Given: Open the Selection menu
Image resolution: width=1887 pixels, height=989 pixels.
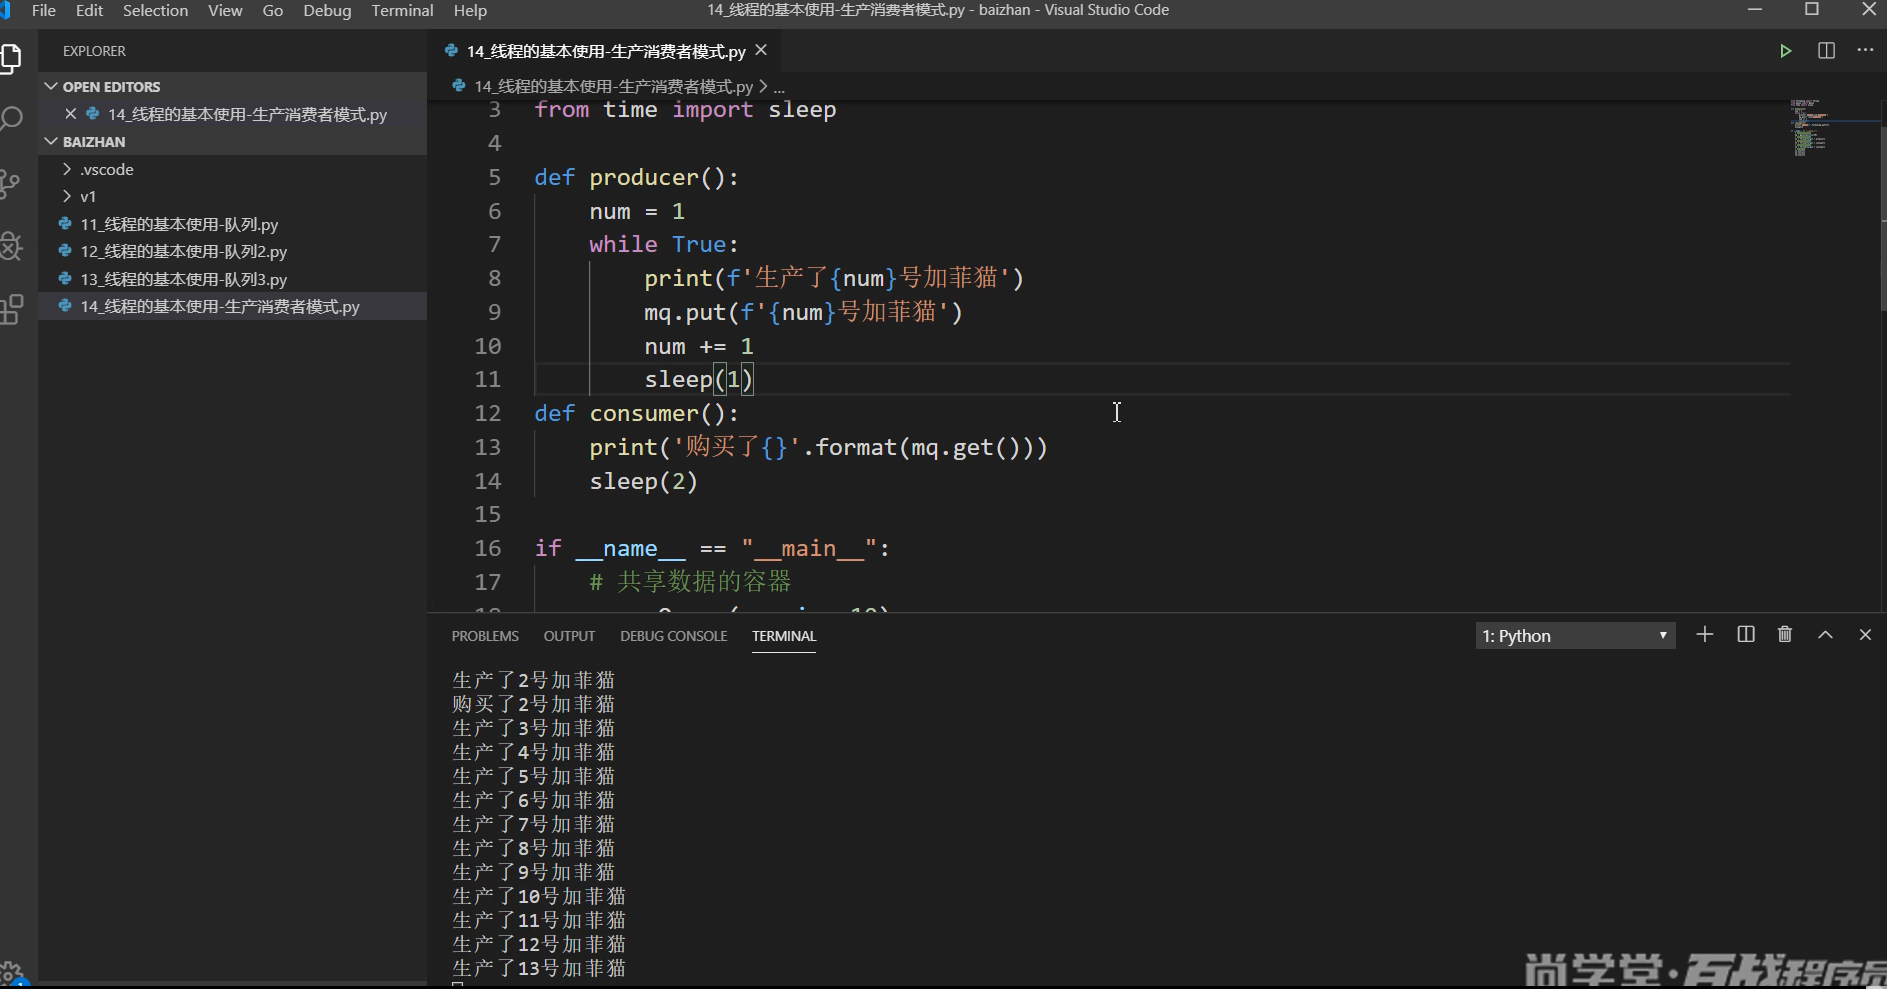Looking at the screenshot, I should pos(155,10).
